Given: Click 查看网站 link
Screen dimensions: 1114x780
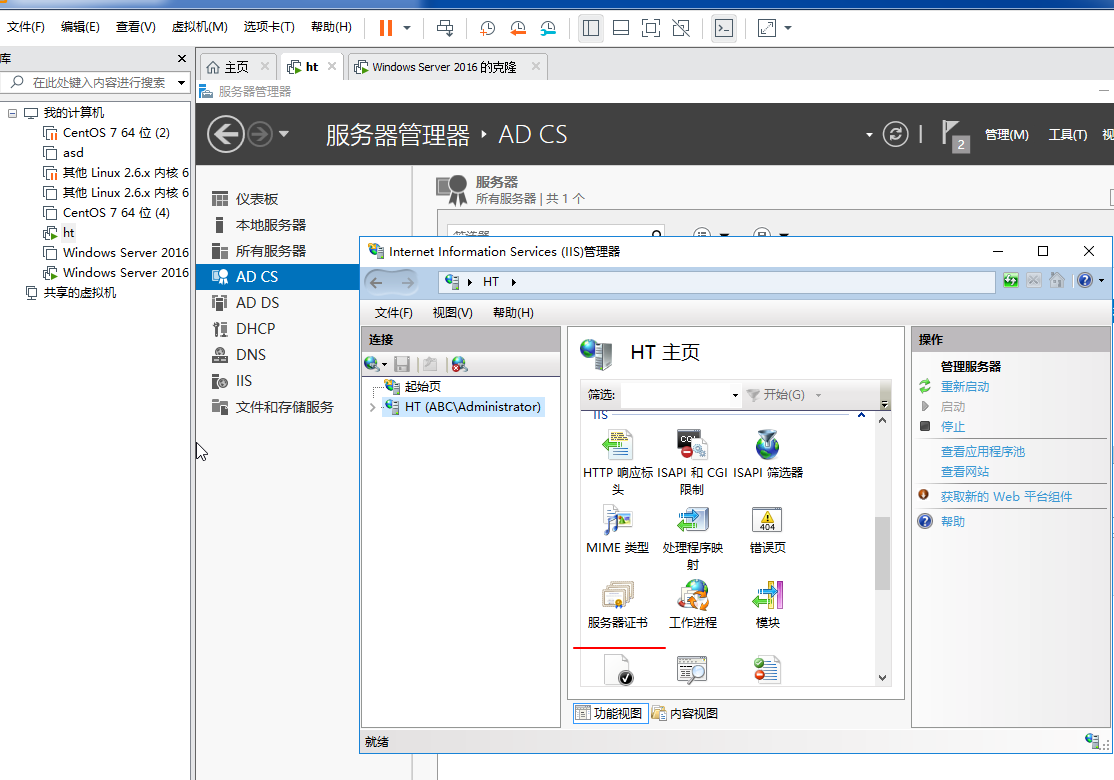Looking at the screenshot, I should tap(965, 472).
